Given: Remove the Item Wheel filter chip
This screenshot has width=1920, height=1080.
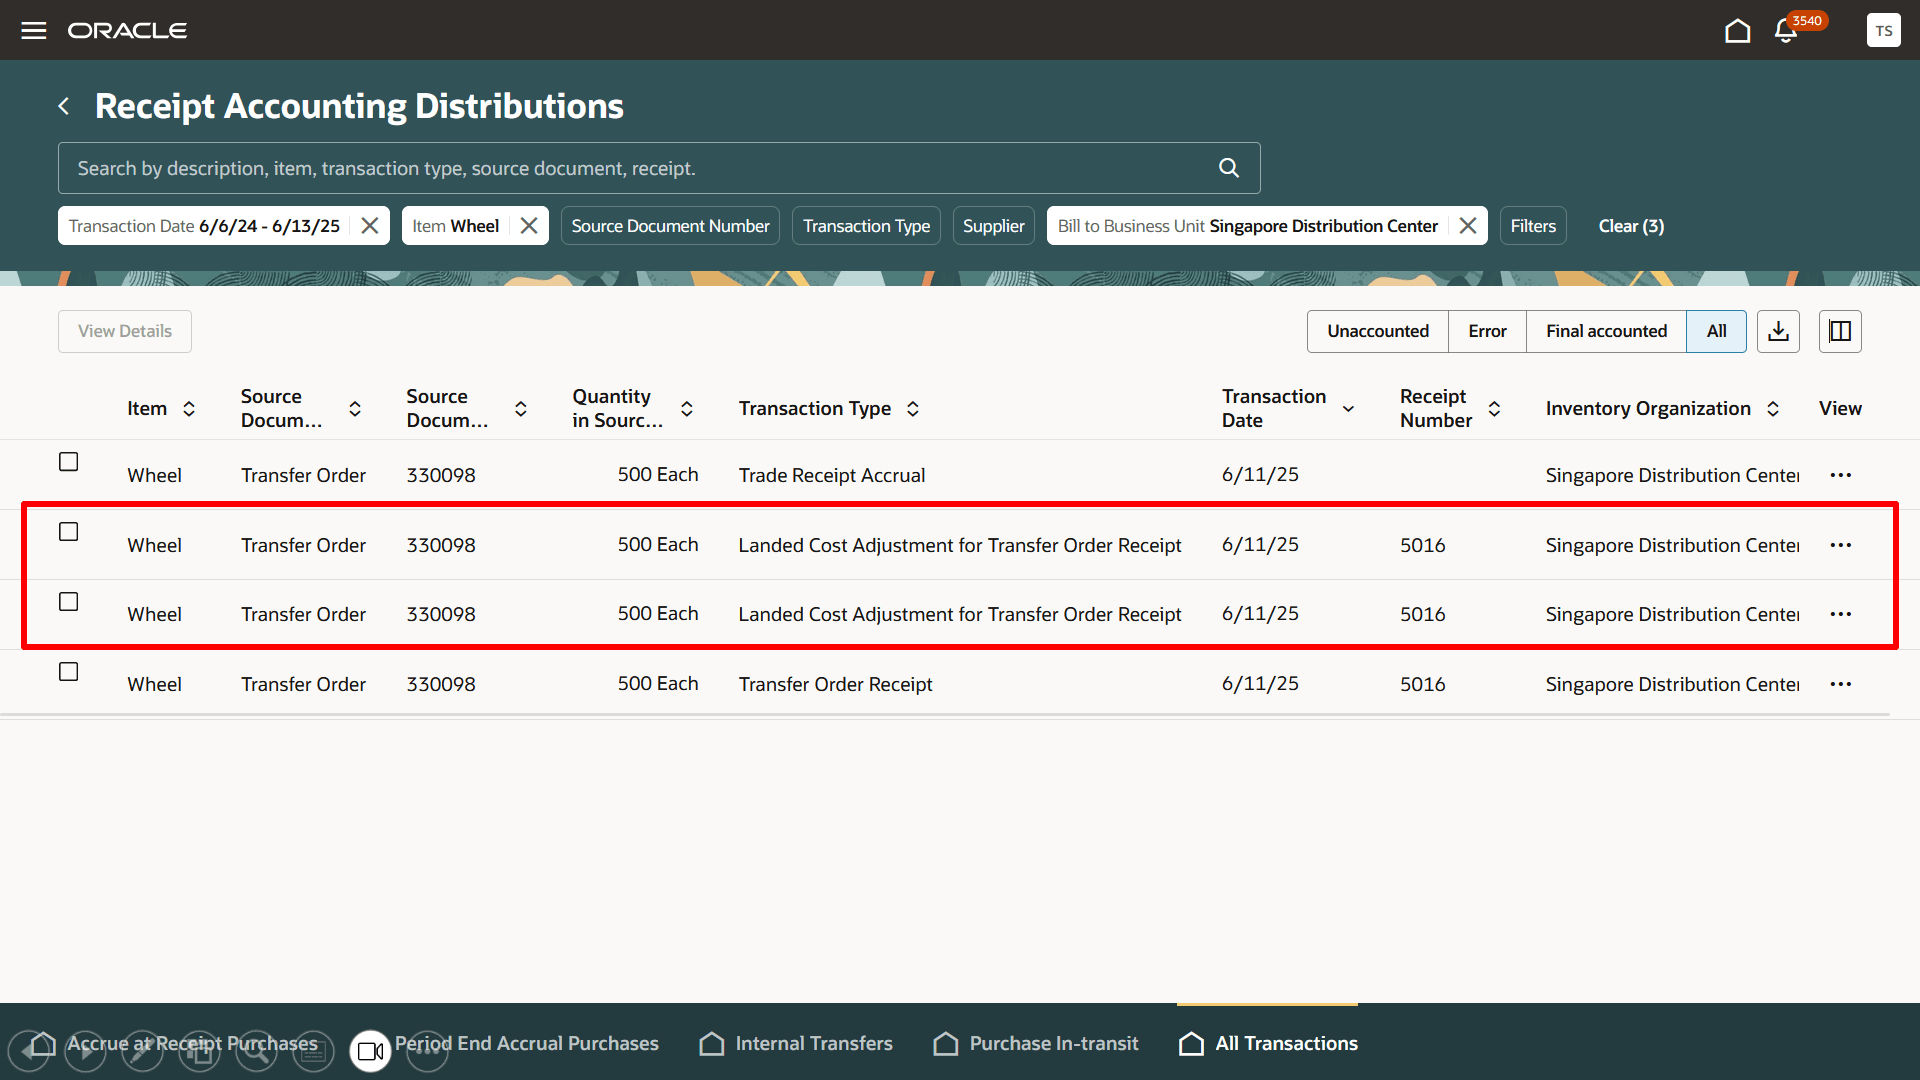Looking at the screenshot, I should click(x=529, y=226).
